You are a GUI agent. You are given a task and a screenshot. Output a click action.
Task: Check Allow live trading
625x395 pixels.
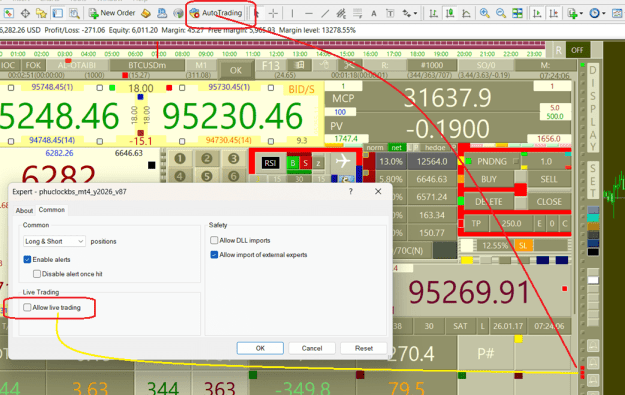point(27,307)
